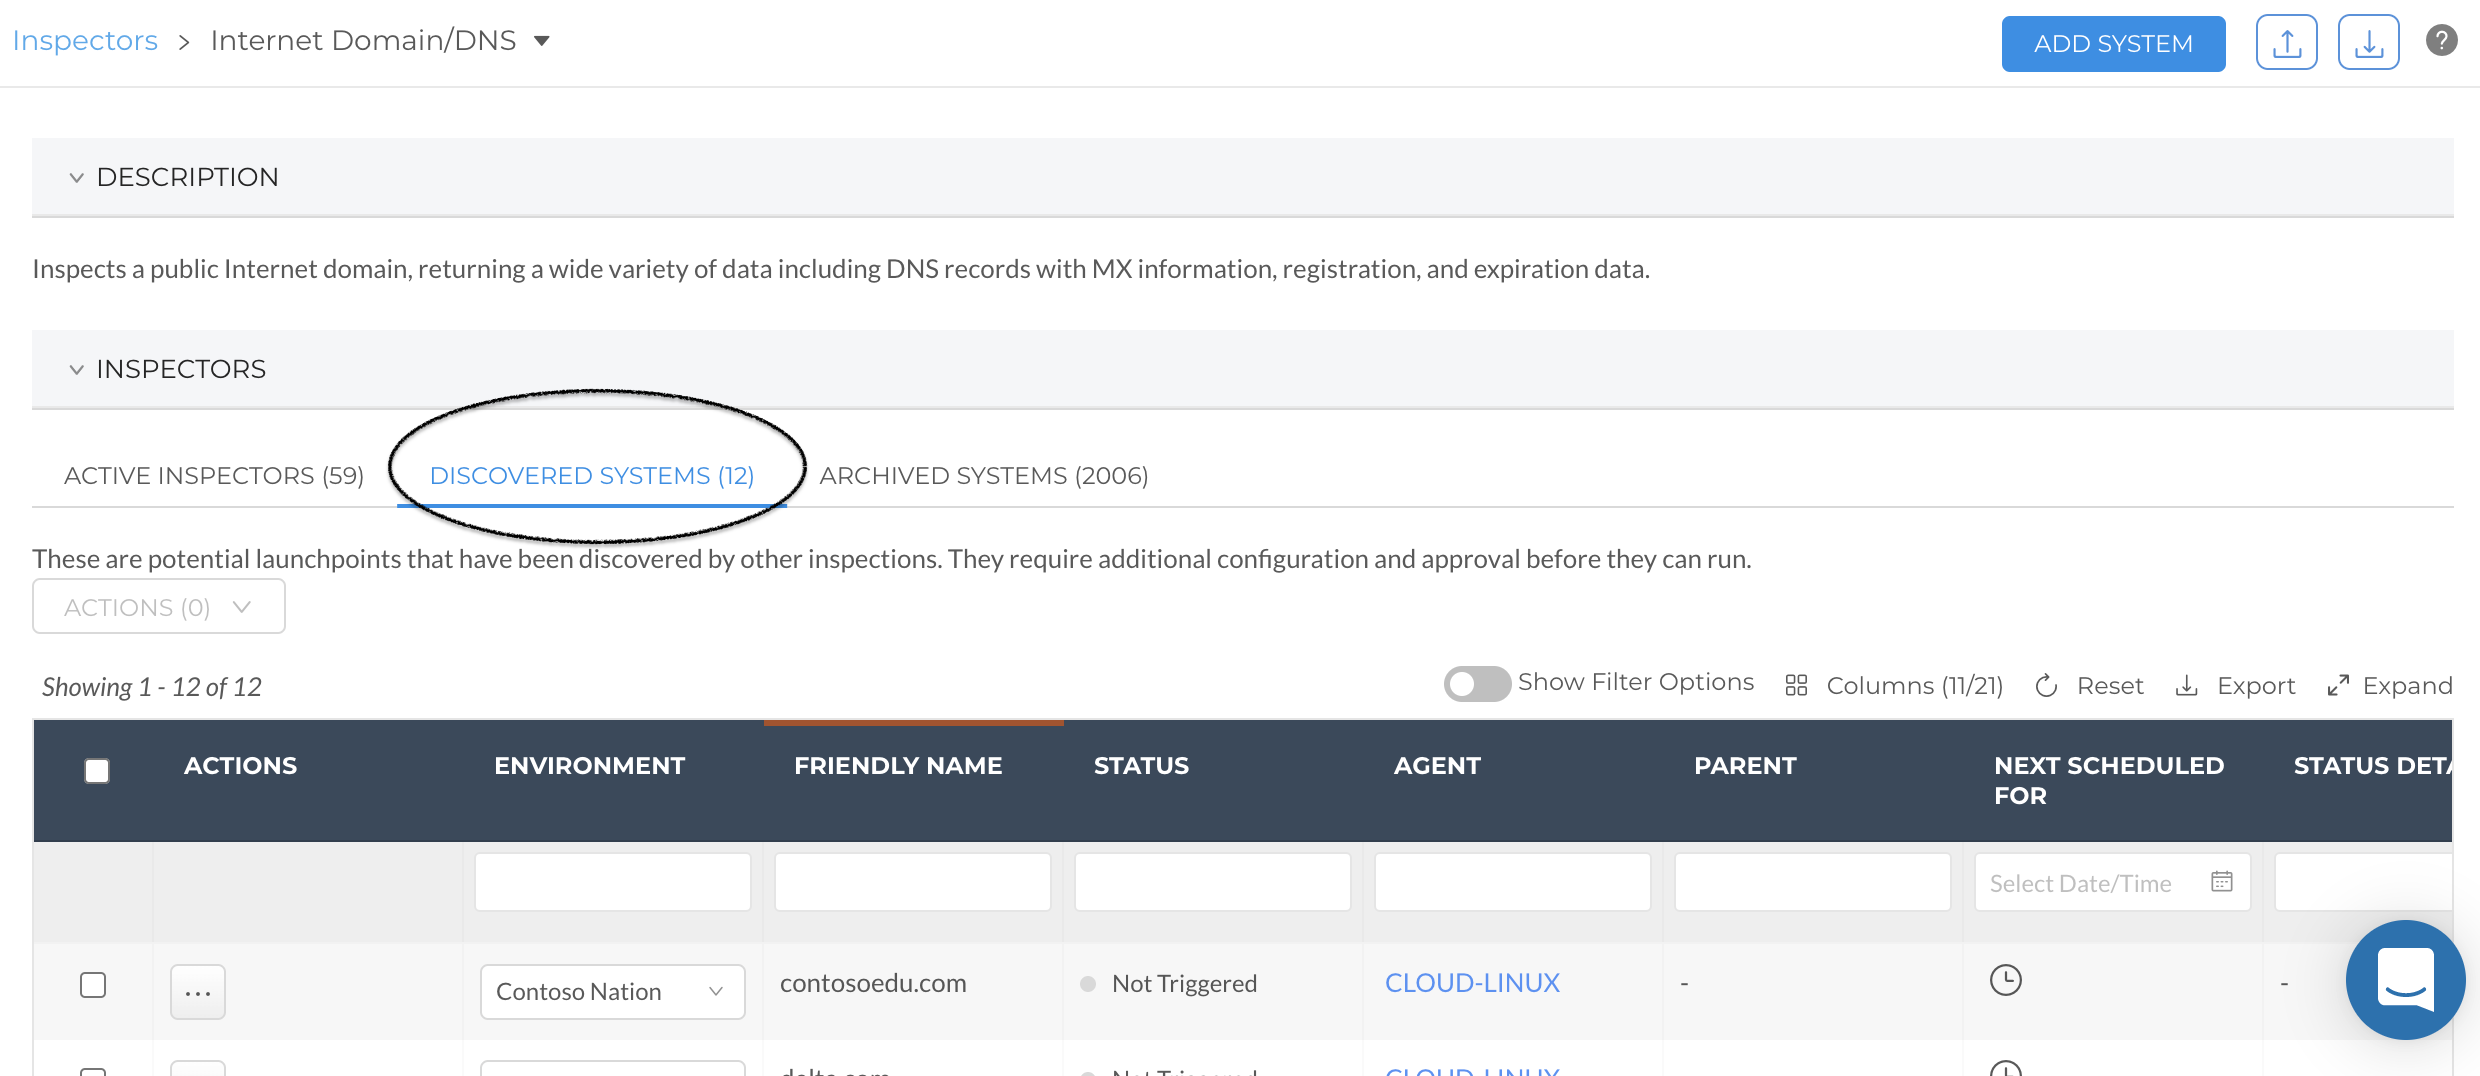Open the help question mark icon
This screenshot has width=2480, height=1076.
2441,41
